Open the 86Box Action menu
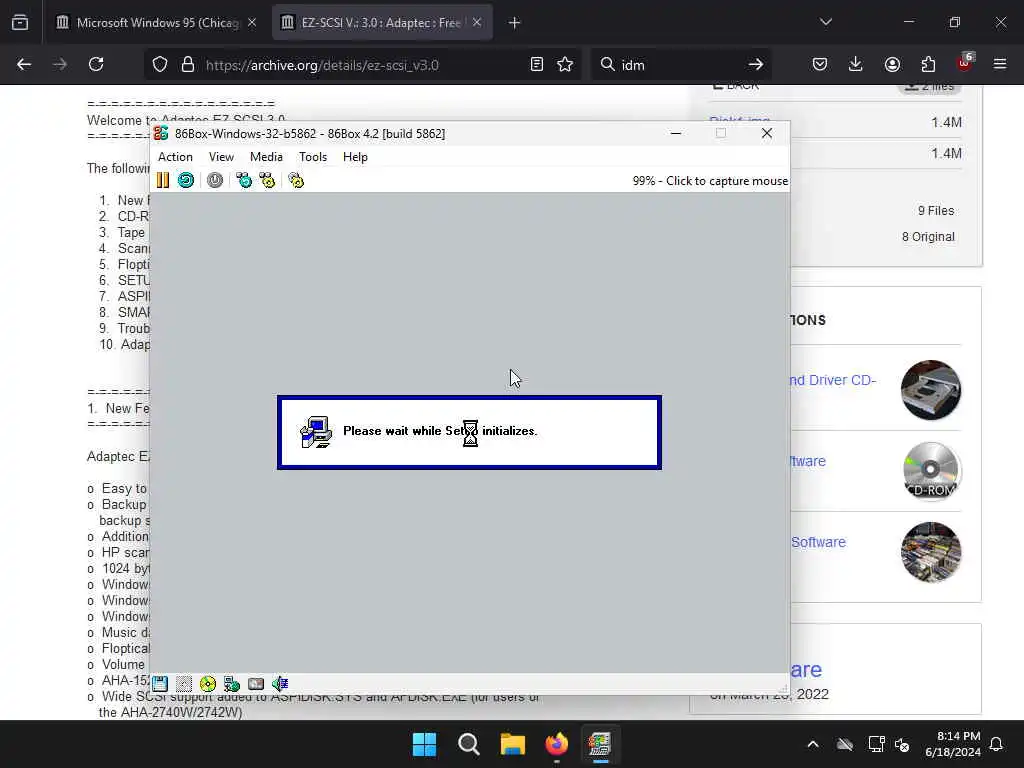 coord(175,157)
